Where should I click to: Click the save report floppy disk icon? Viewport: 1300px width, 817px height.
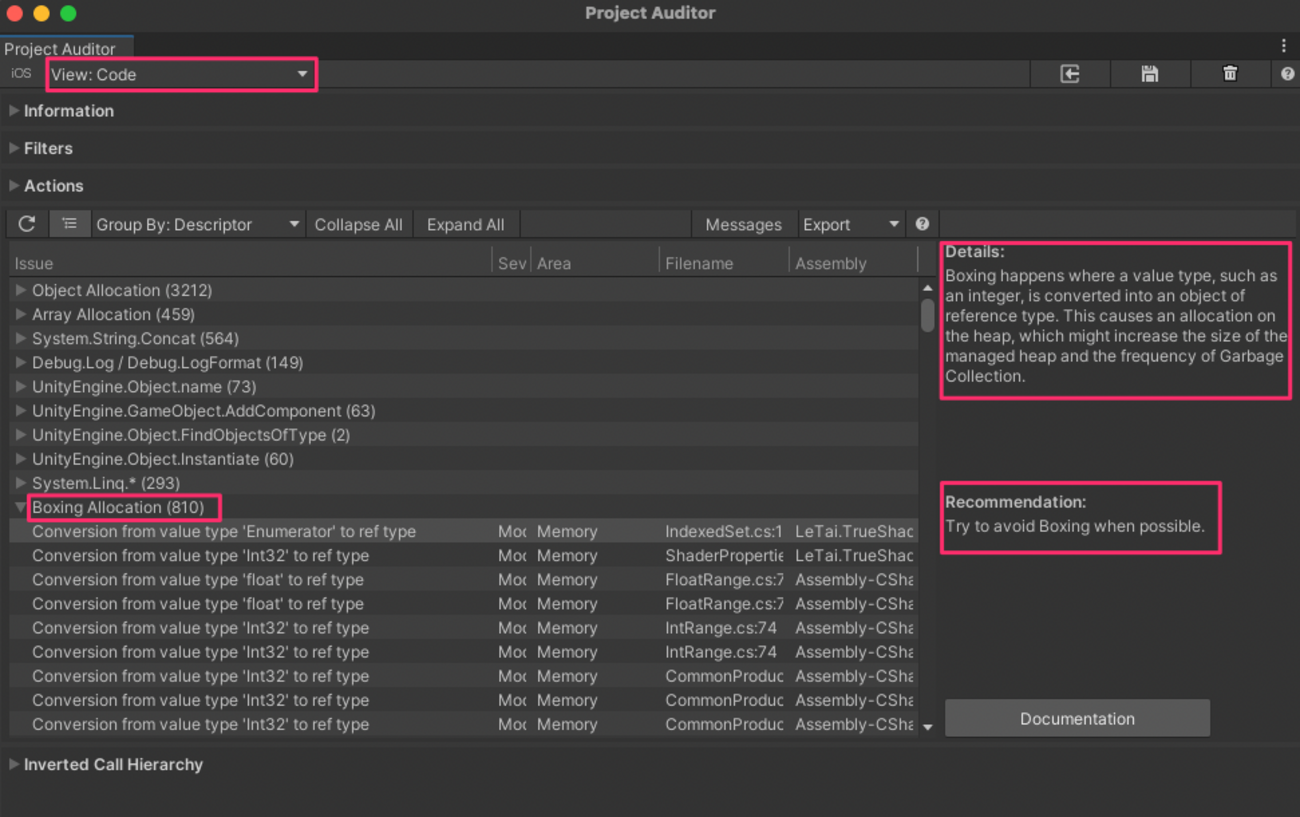coord(1150,74)
